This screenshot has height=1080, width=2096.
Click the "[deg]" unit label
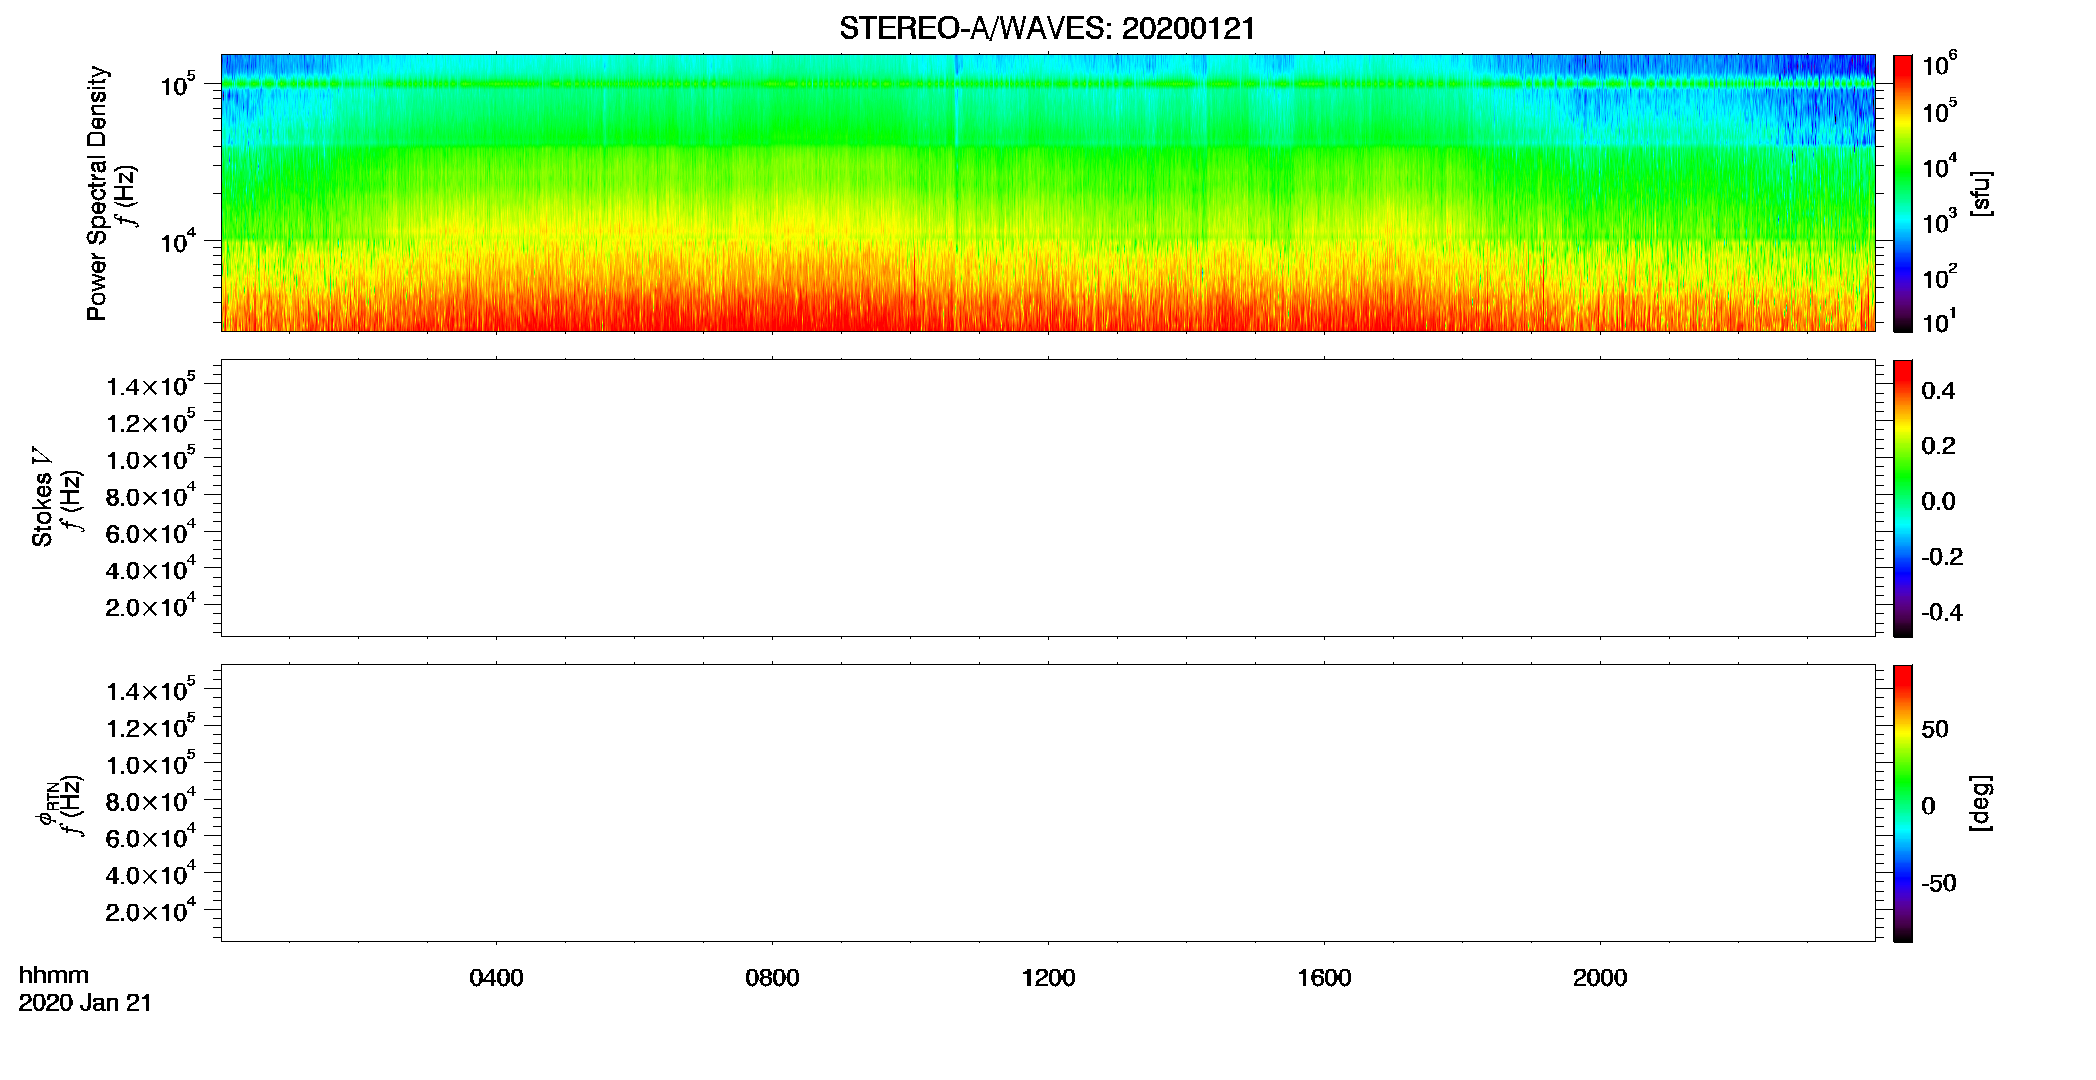point(1980,802)
